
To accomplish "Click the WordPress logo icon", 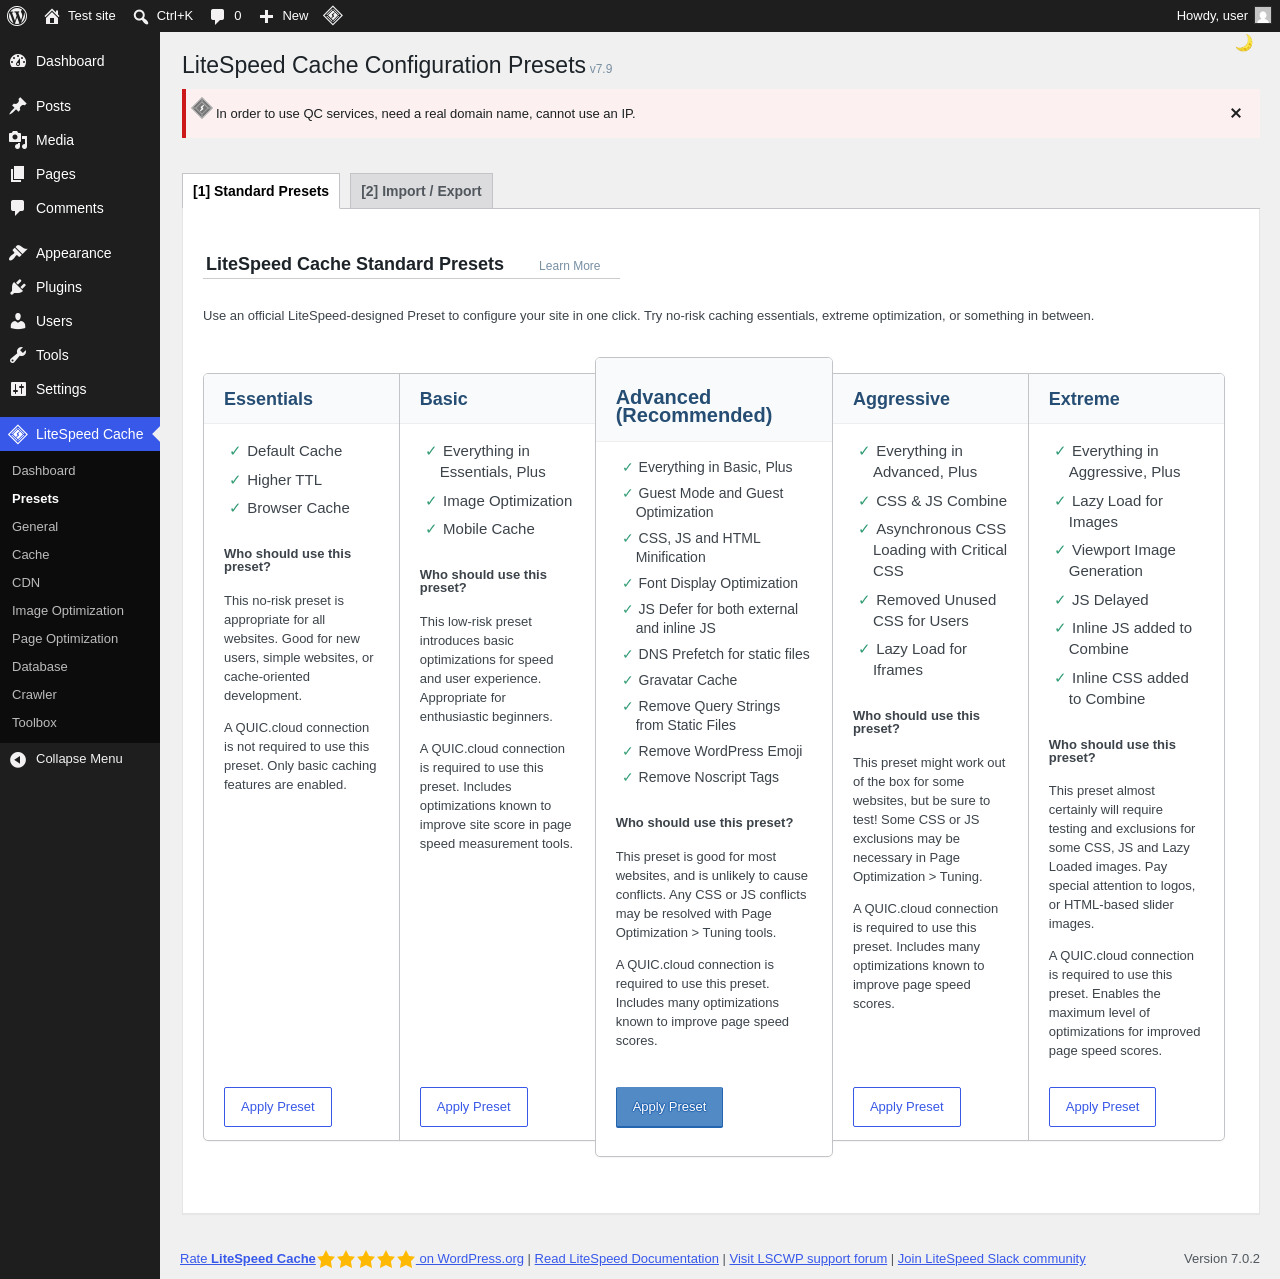I will click(x=17, y=16).
